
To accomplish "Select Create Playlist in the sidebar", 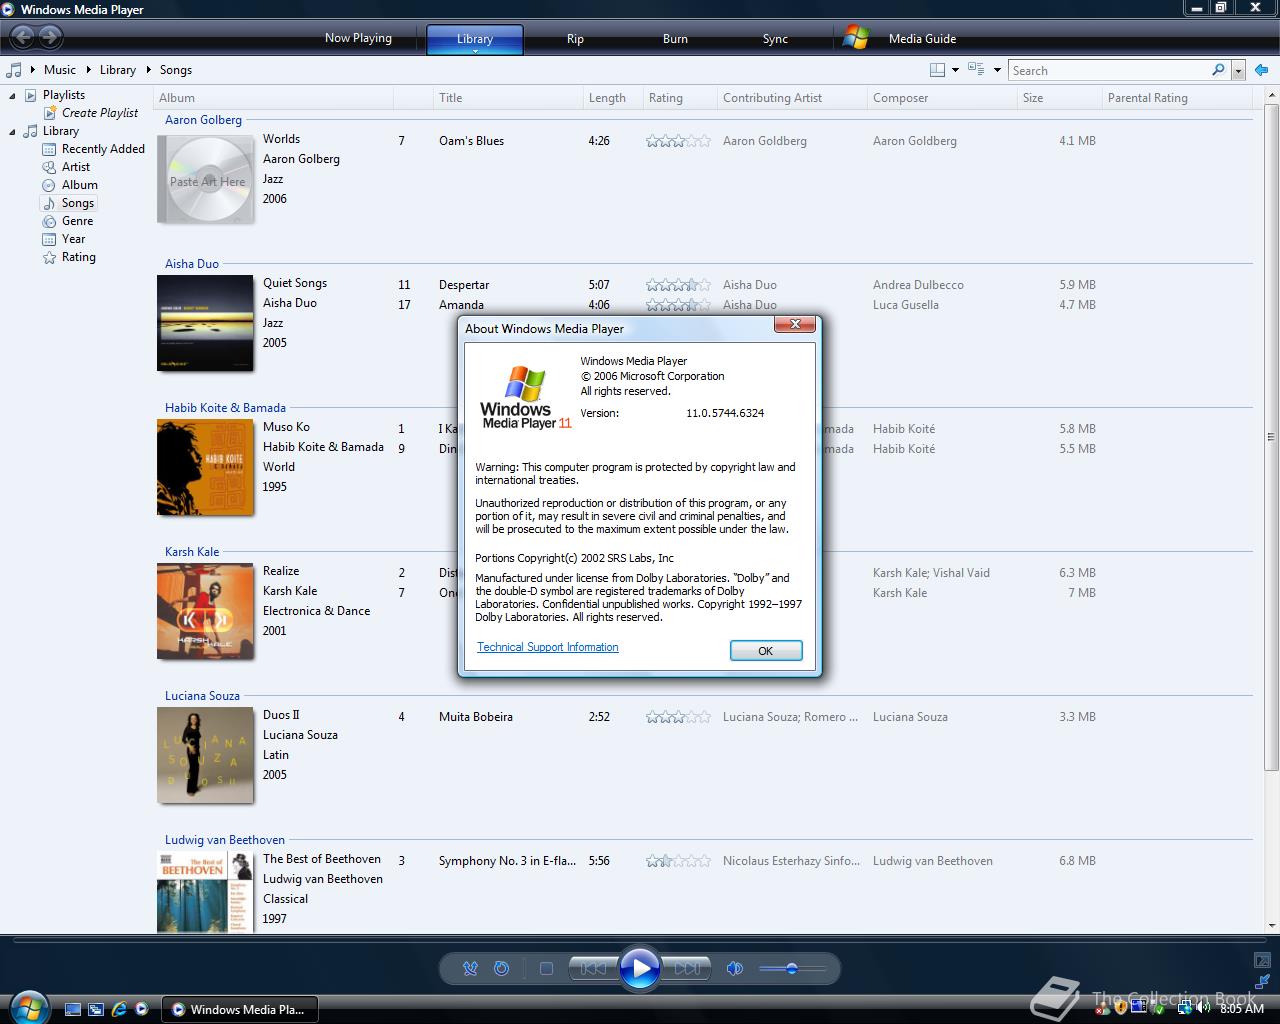I will [x=100, y=113].
